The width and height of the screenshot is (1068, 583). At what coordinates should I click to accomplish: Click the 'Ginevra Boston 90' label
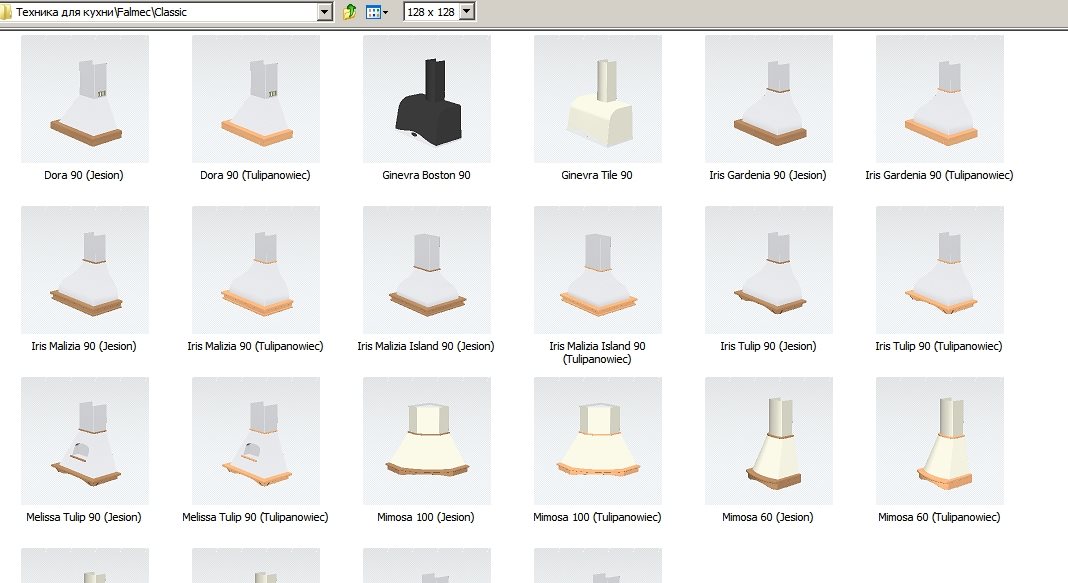(x=426, y=175)
